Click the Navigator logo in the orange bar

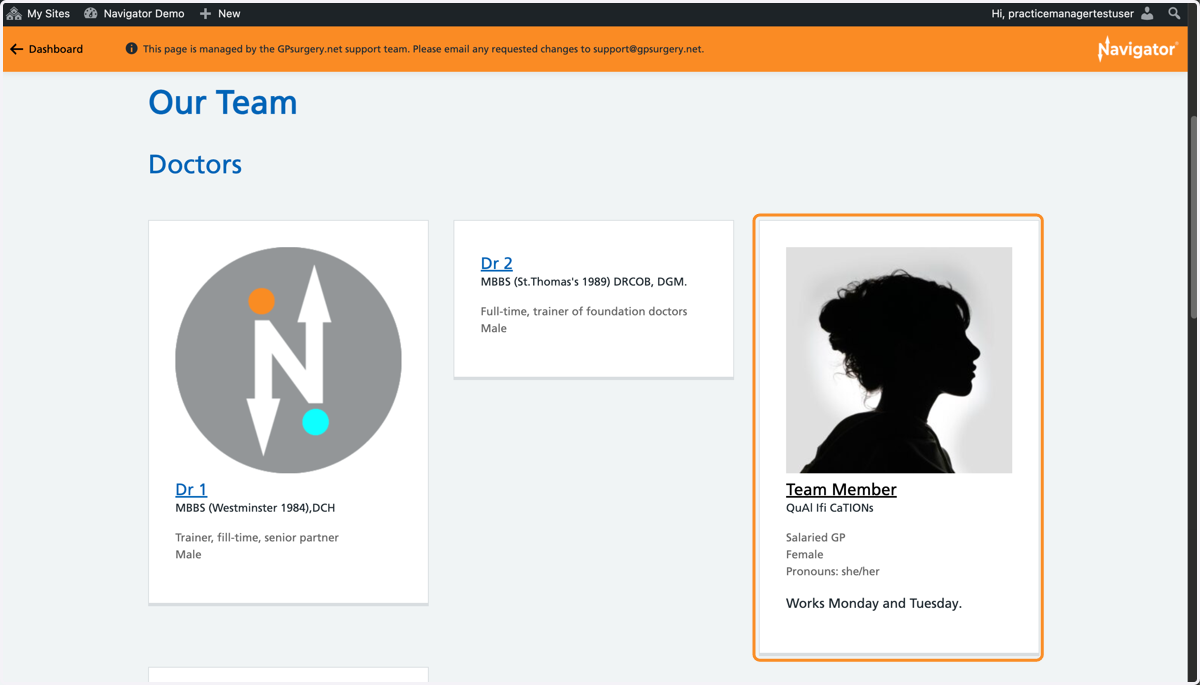[x=1137, y=49]
